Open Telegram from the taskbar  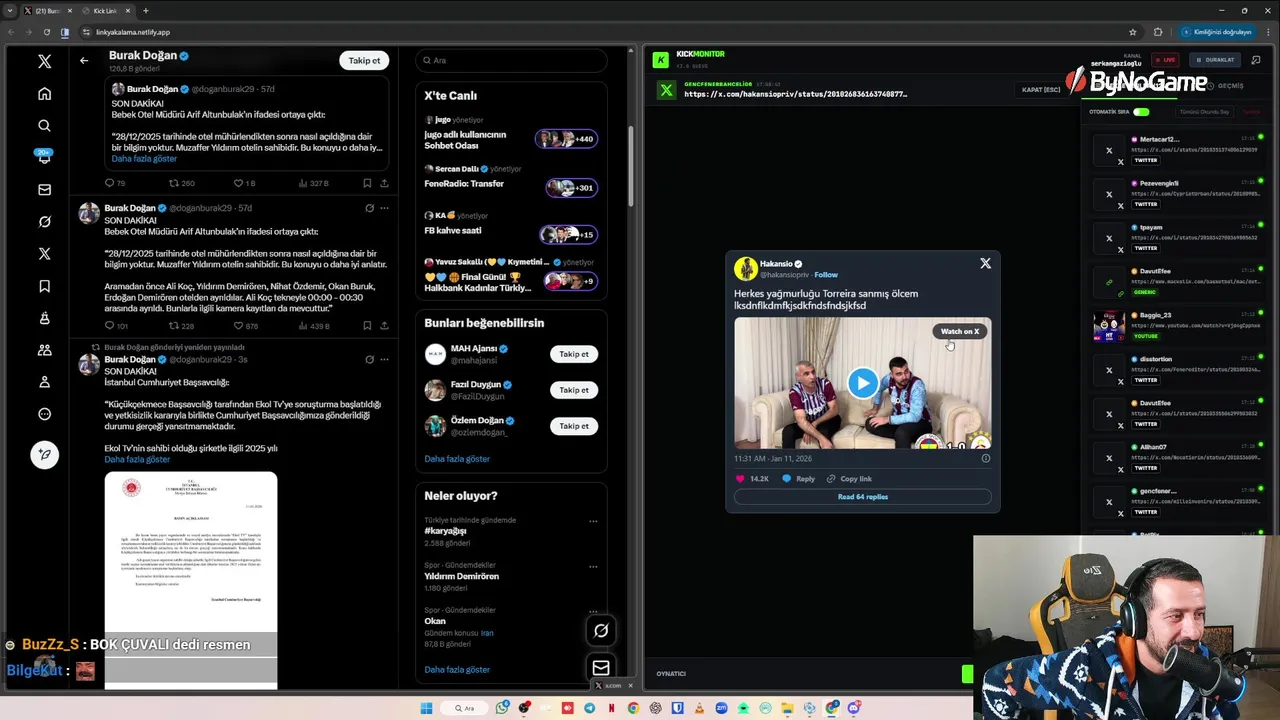tap(589, 708)
